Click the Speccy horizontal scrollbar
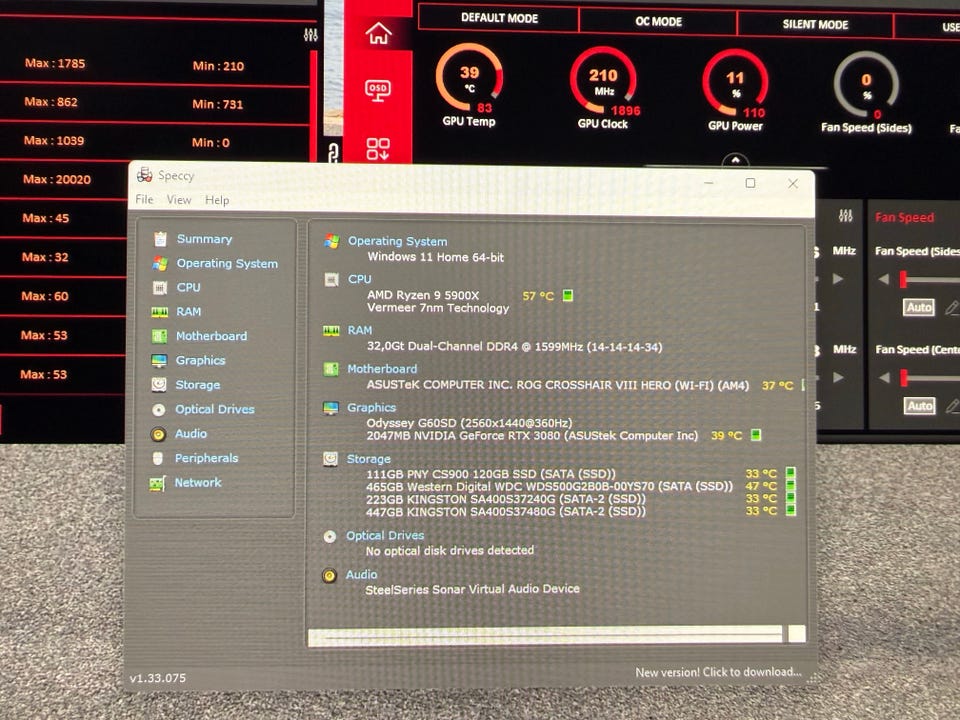This screenshot has width=960, height=720. tap(545, 636)
